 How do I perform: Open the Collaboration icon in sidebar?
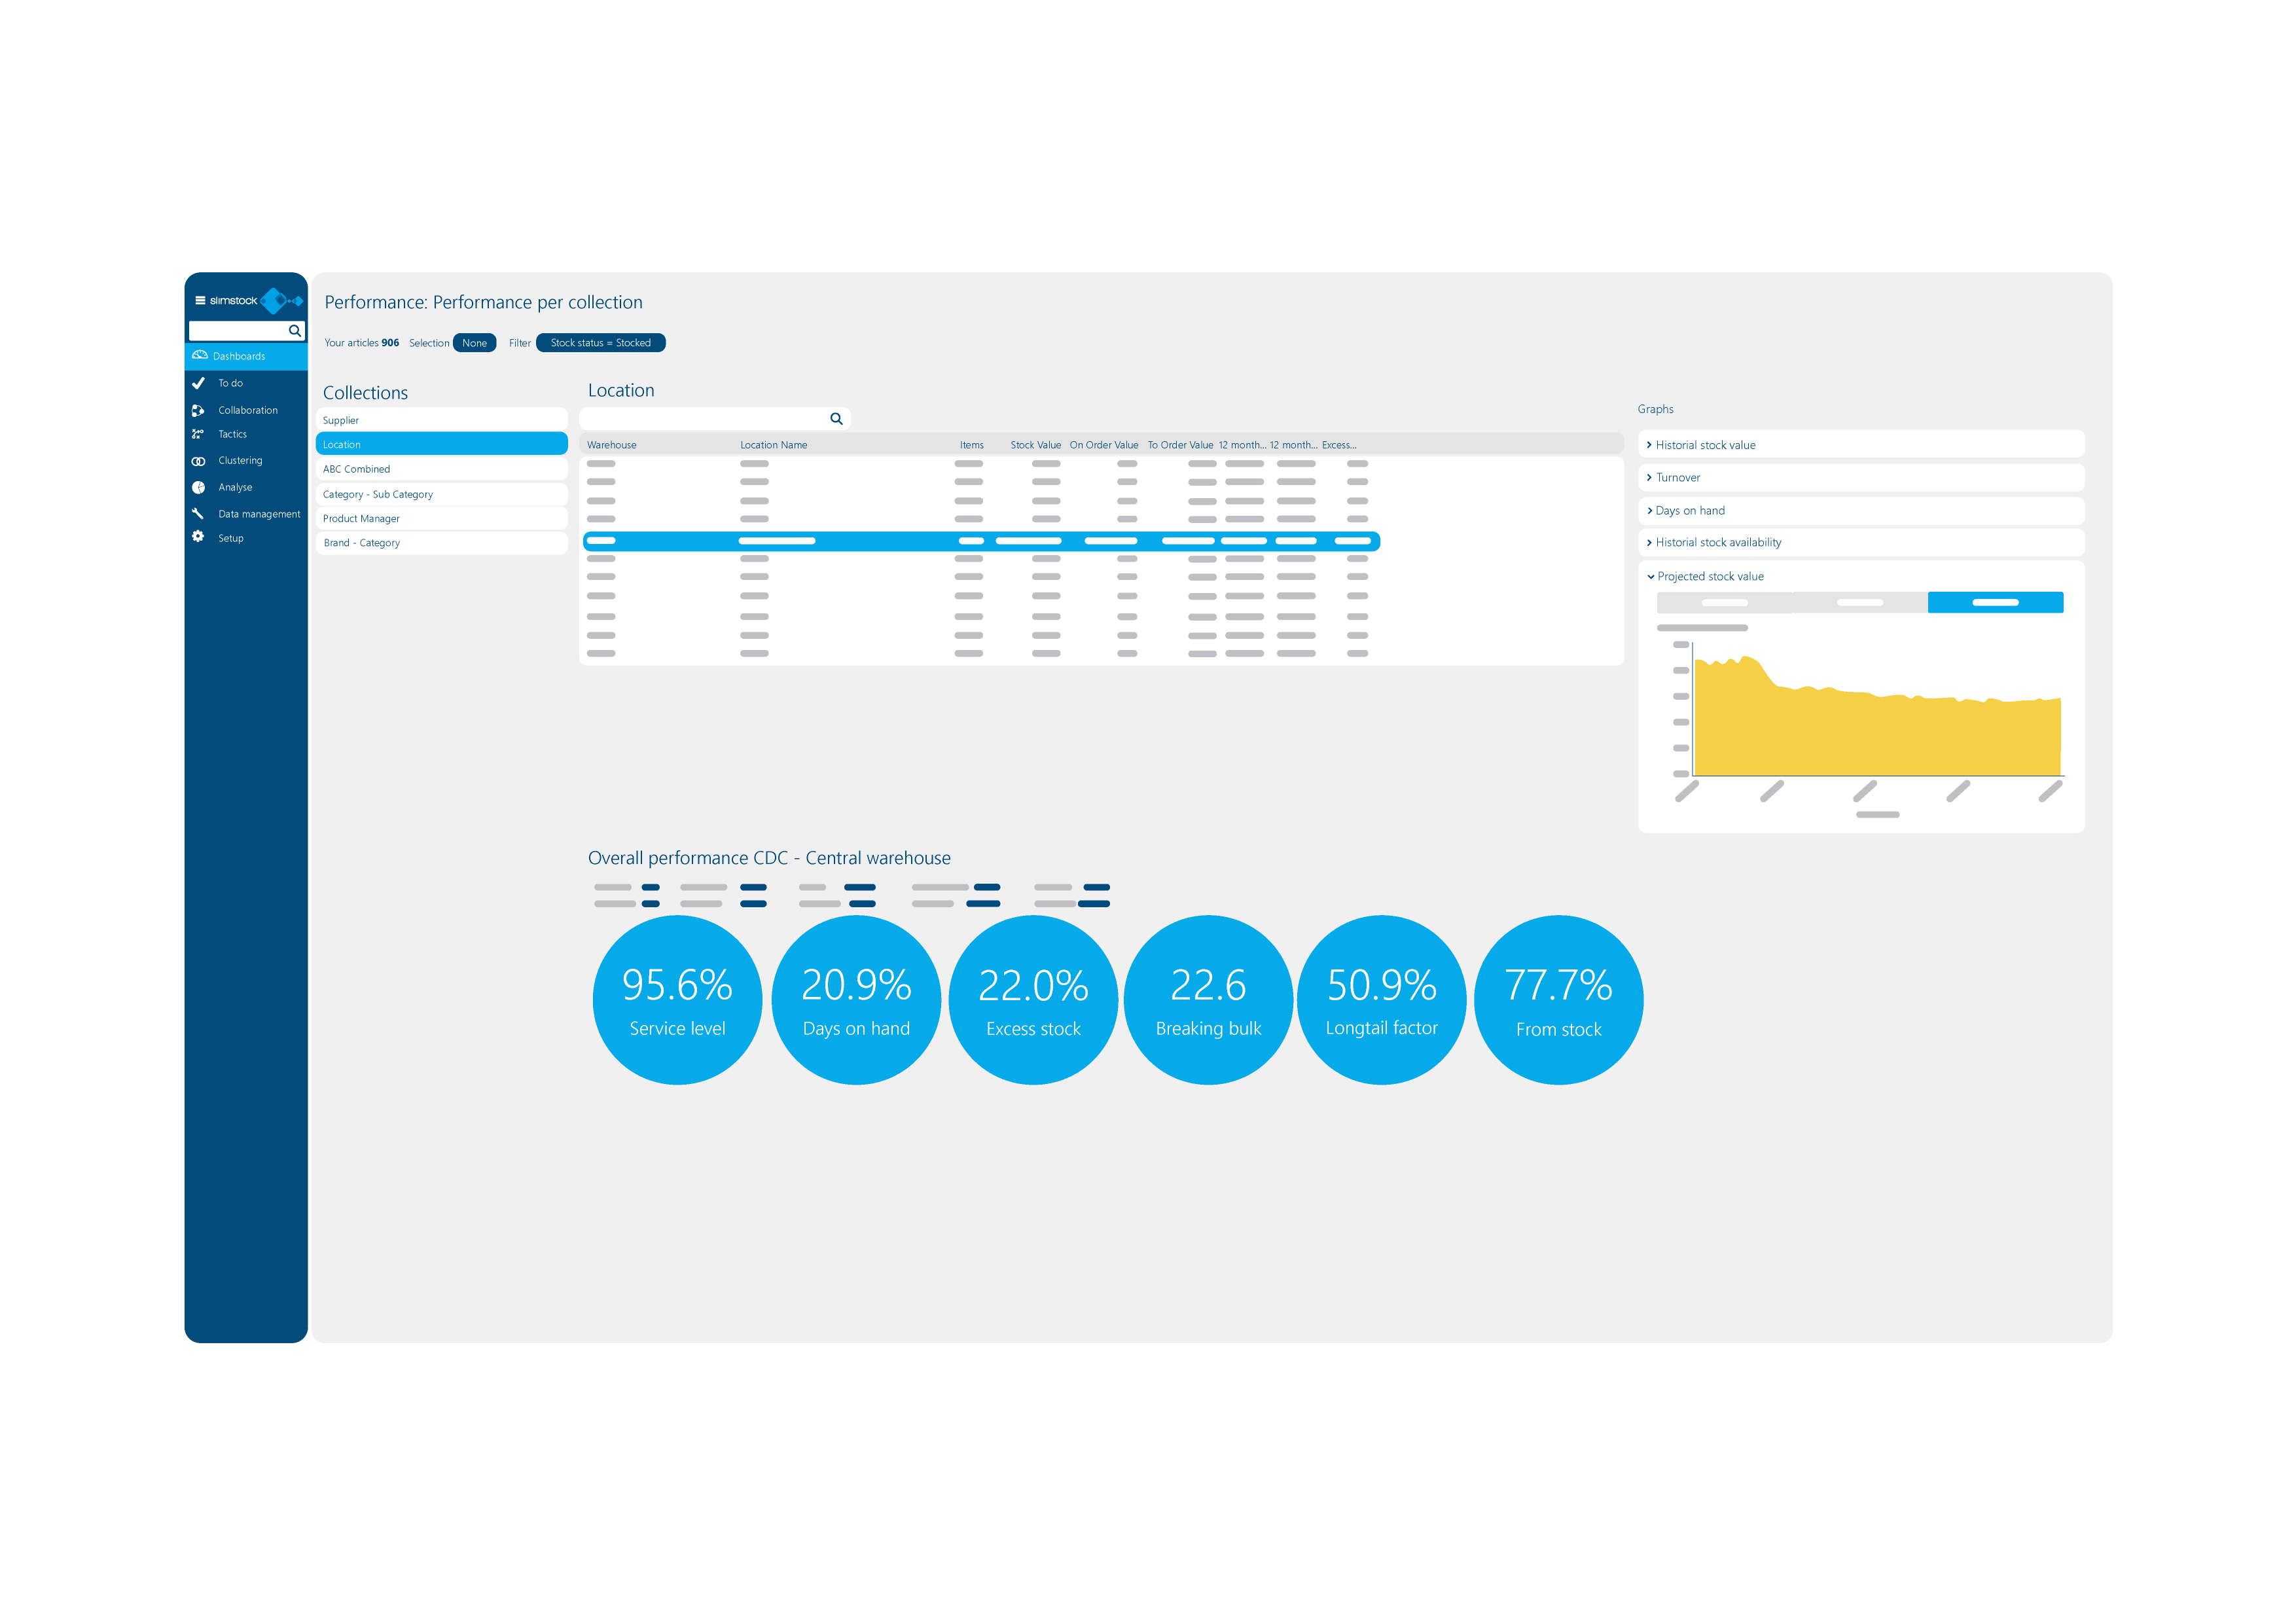click(198, 410)
